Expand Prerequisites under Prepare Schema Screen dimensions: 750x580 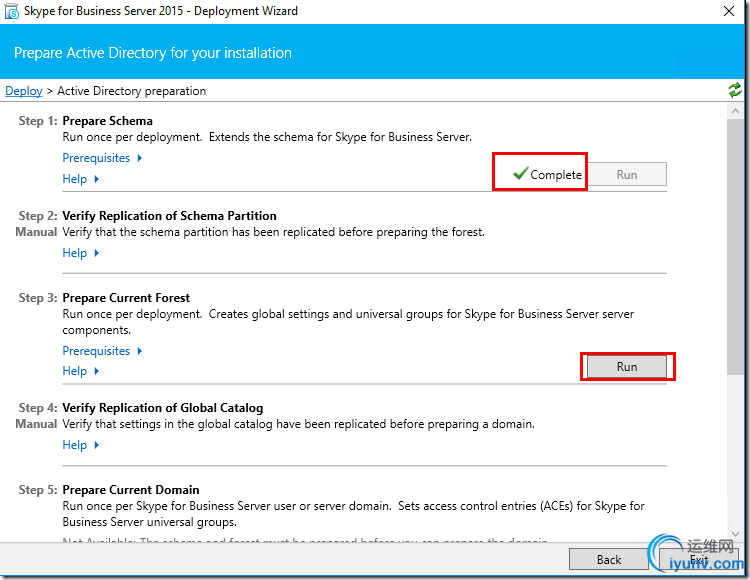tap(102, 158)
